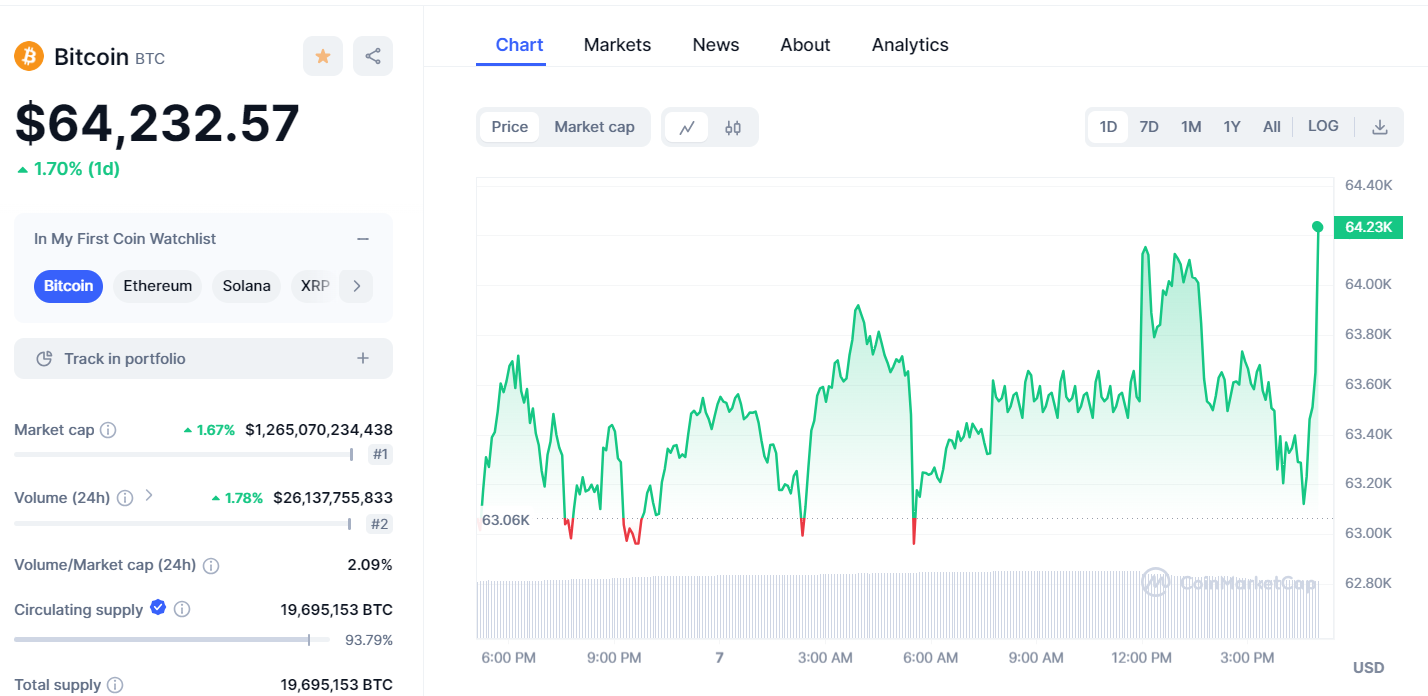Click In My First Coin Watchlist title
This screenshot has width=1428, height=696.
[125, 239]
